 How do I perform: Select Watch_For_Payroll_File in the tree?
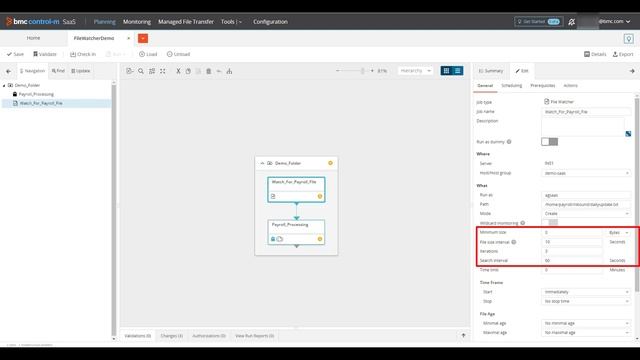[x=41, y=103]
